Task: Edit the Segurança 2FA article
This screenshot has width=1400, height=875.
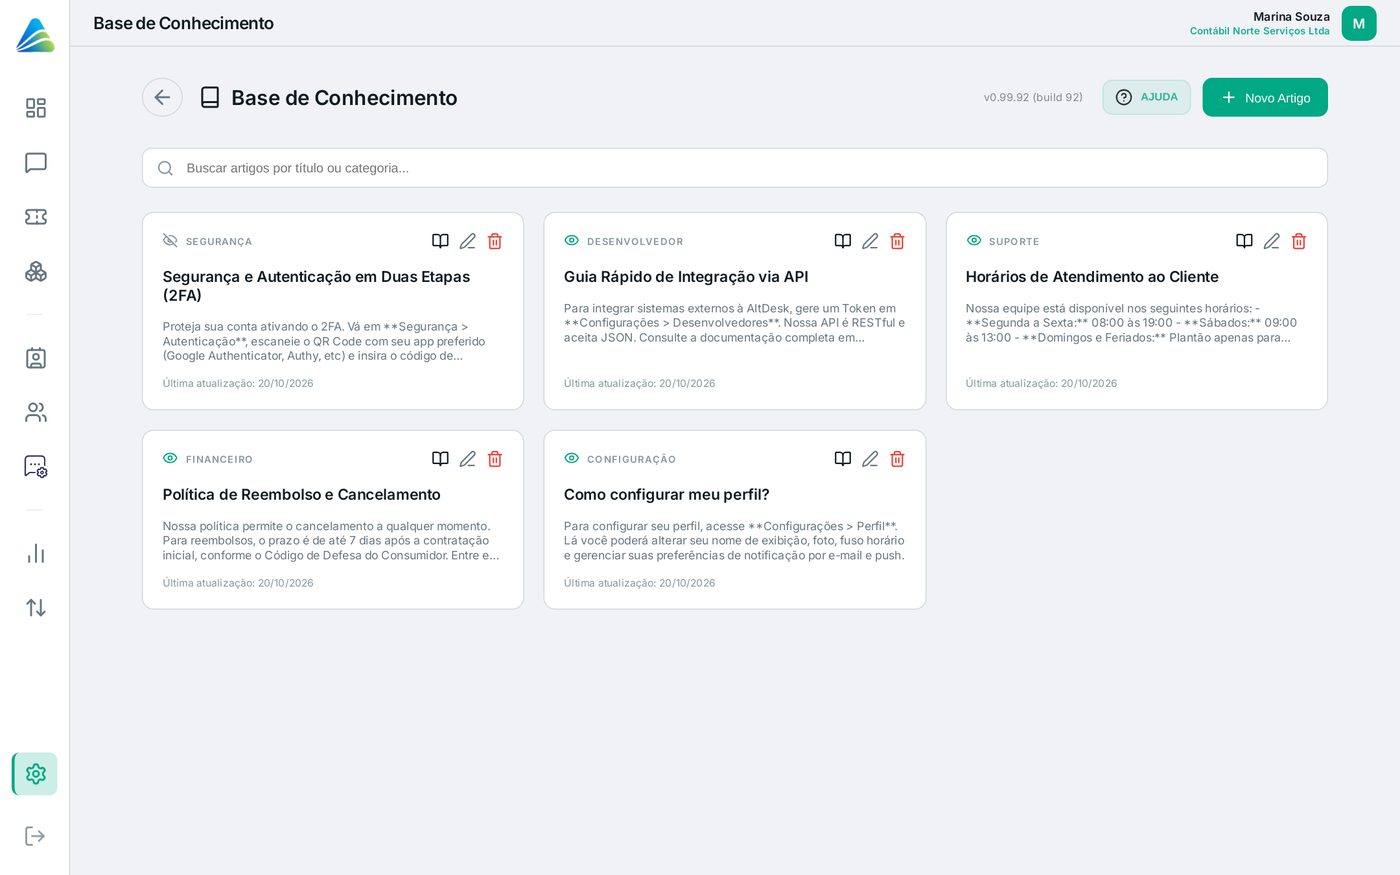Action: (x=468, y=241)
